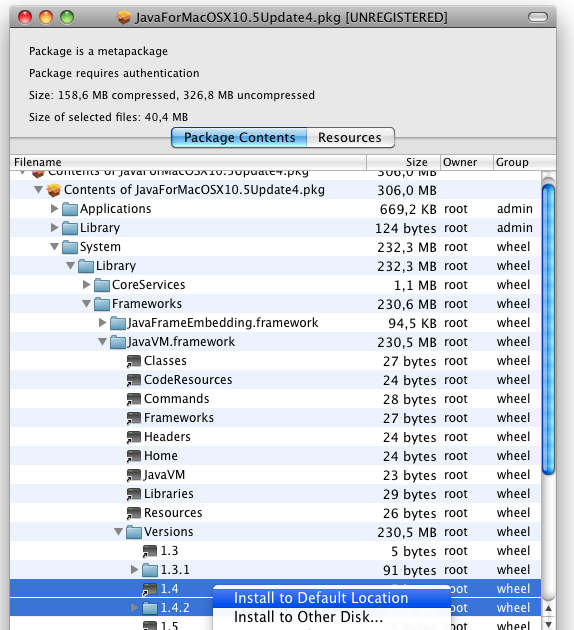Click the vertical scrollbar thumb
574x630 pixels.
click(x=548, y=329)
